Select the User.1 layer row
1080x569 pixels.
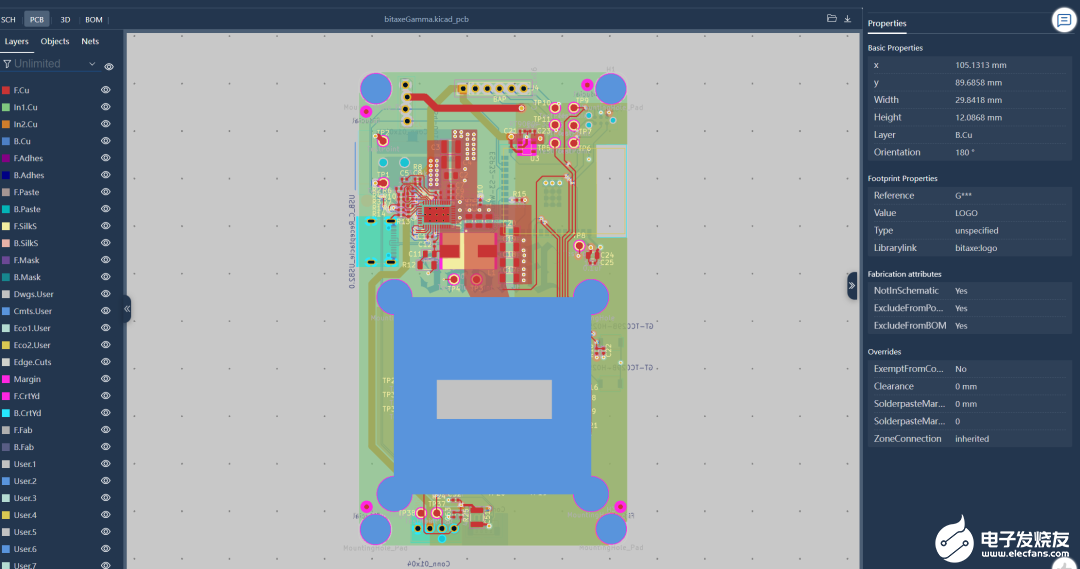pyautogui.click(x=58, y=464)
